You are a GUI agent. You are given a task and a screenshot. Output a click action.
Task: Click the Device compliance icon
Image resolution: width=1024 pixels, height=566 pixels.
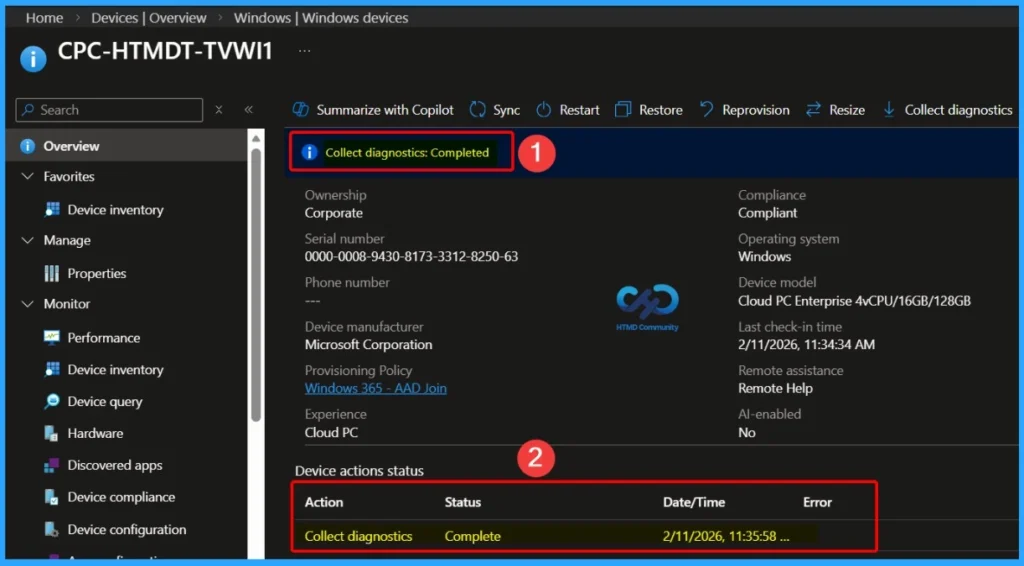52,497
